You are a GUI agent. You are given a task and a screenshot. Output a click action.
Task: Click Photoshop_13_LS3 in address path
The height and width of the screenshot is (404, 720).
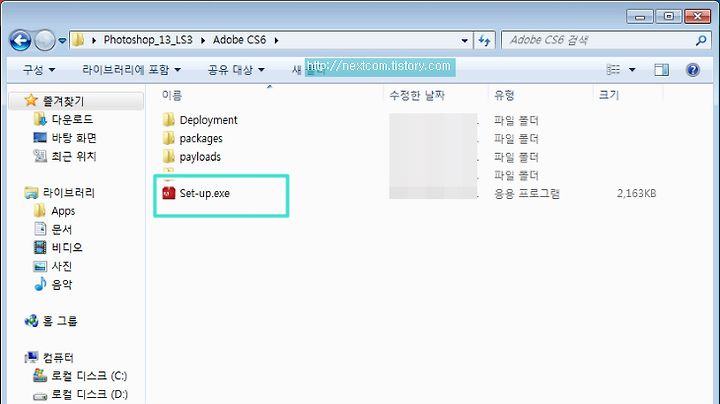point(148,40)
